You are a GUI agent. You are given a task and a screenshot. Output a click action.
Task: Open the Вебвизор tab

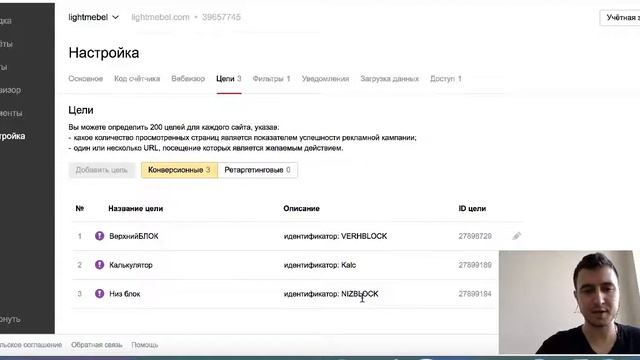pyautogui.click(x=188, y=78)
